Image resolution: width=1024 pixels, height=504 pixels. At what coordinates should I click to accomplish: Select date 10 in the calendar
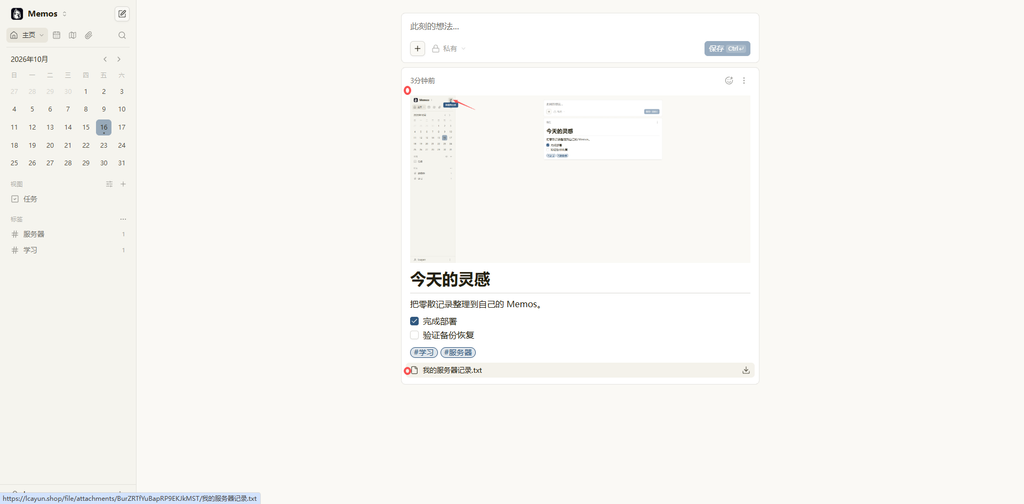[121, 109]
